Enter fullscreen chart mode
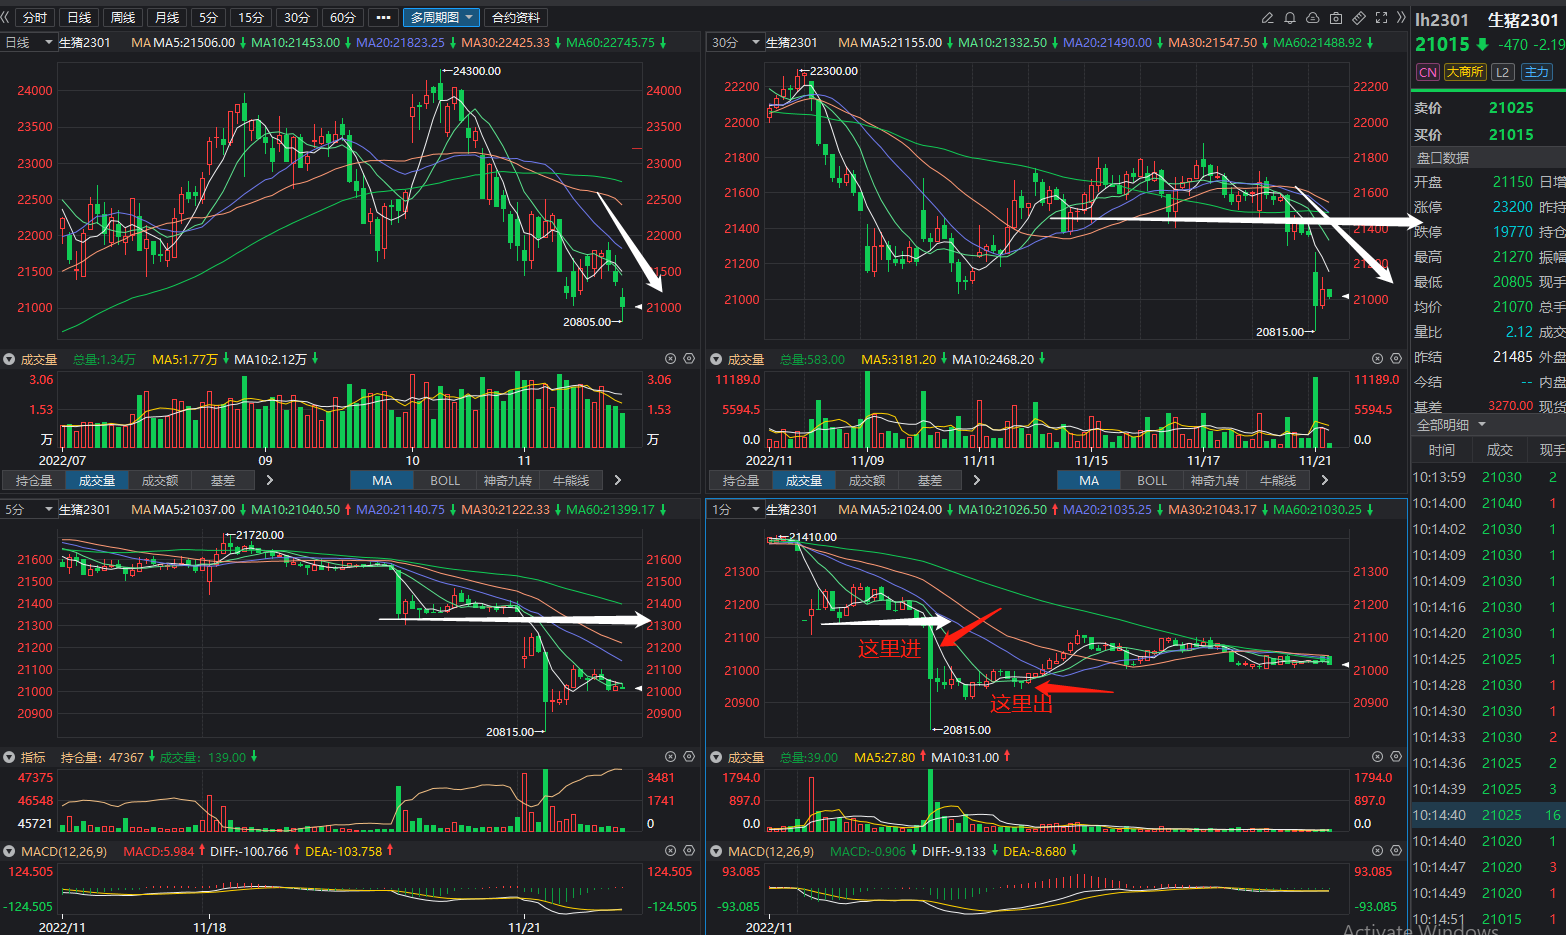Image resolution: width=1566 pixels, height=935 pixels. pos(1382,18)
